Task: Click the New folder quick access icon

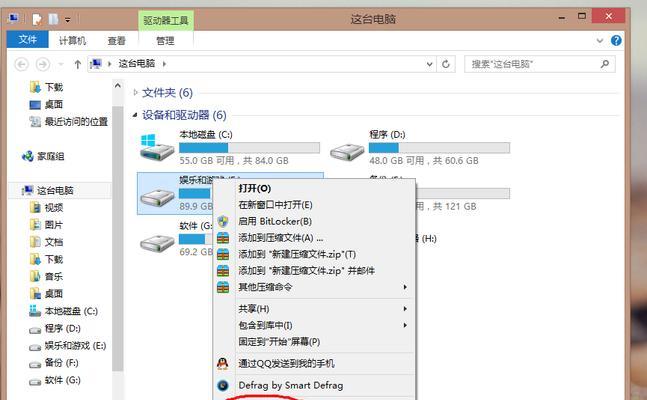Action: coord(53,19)
